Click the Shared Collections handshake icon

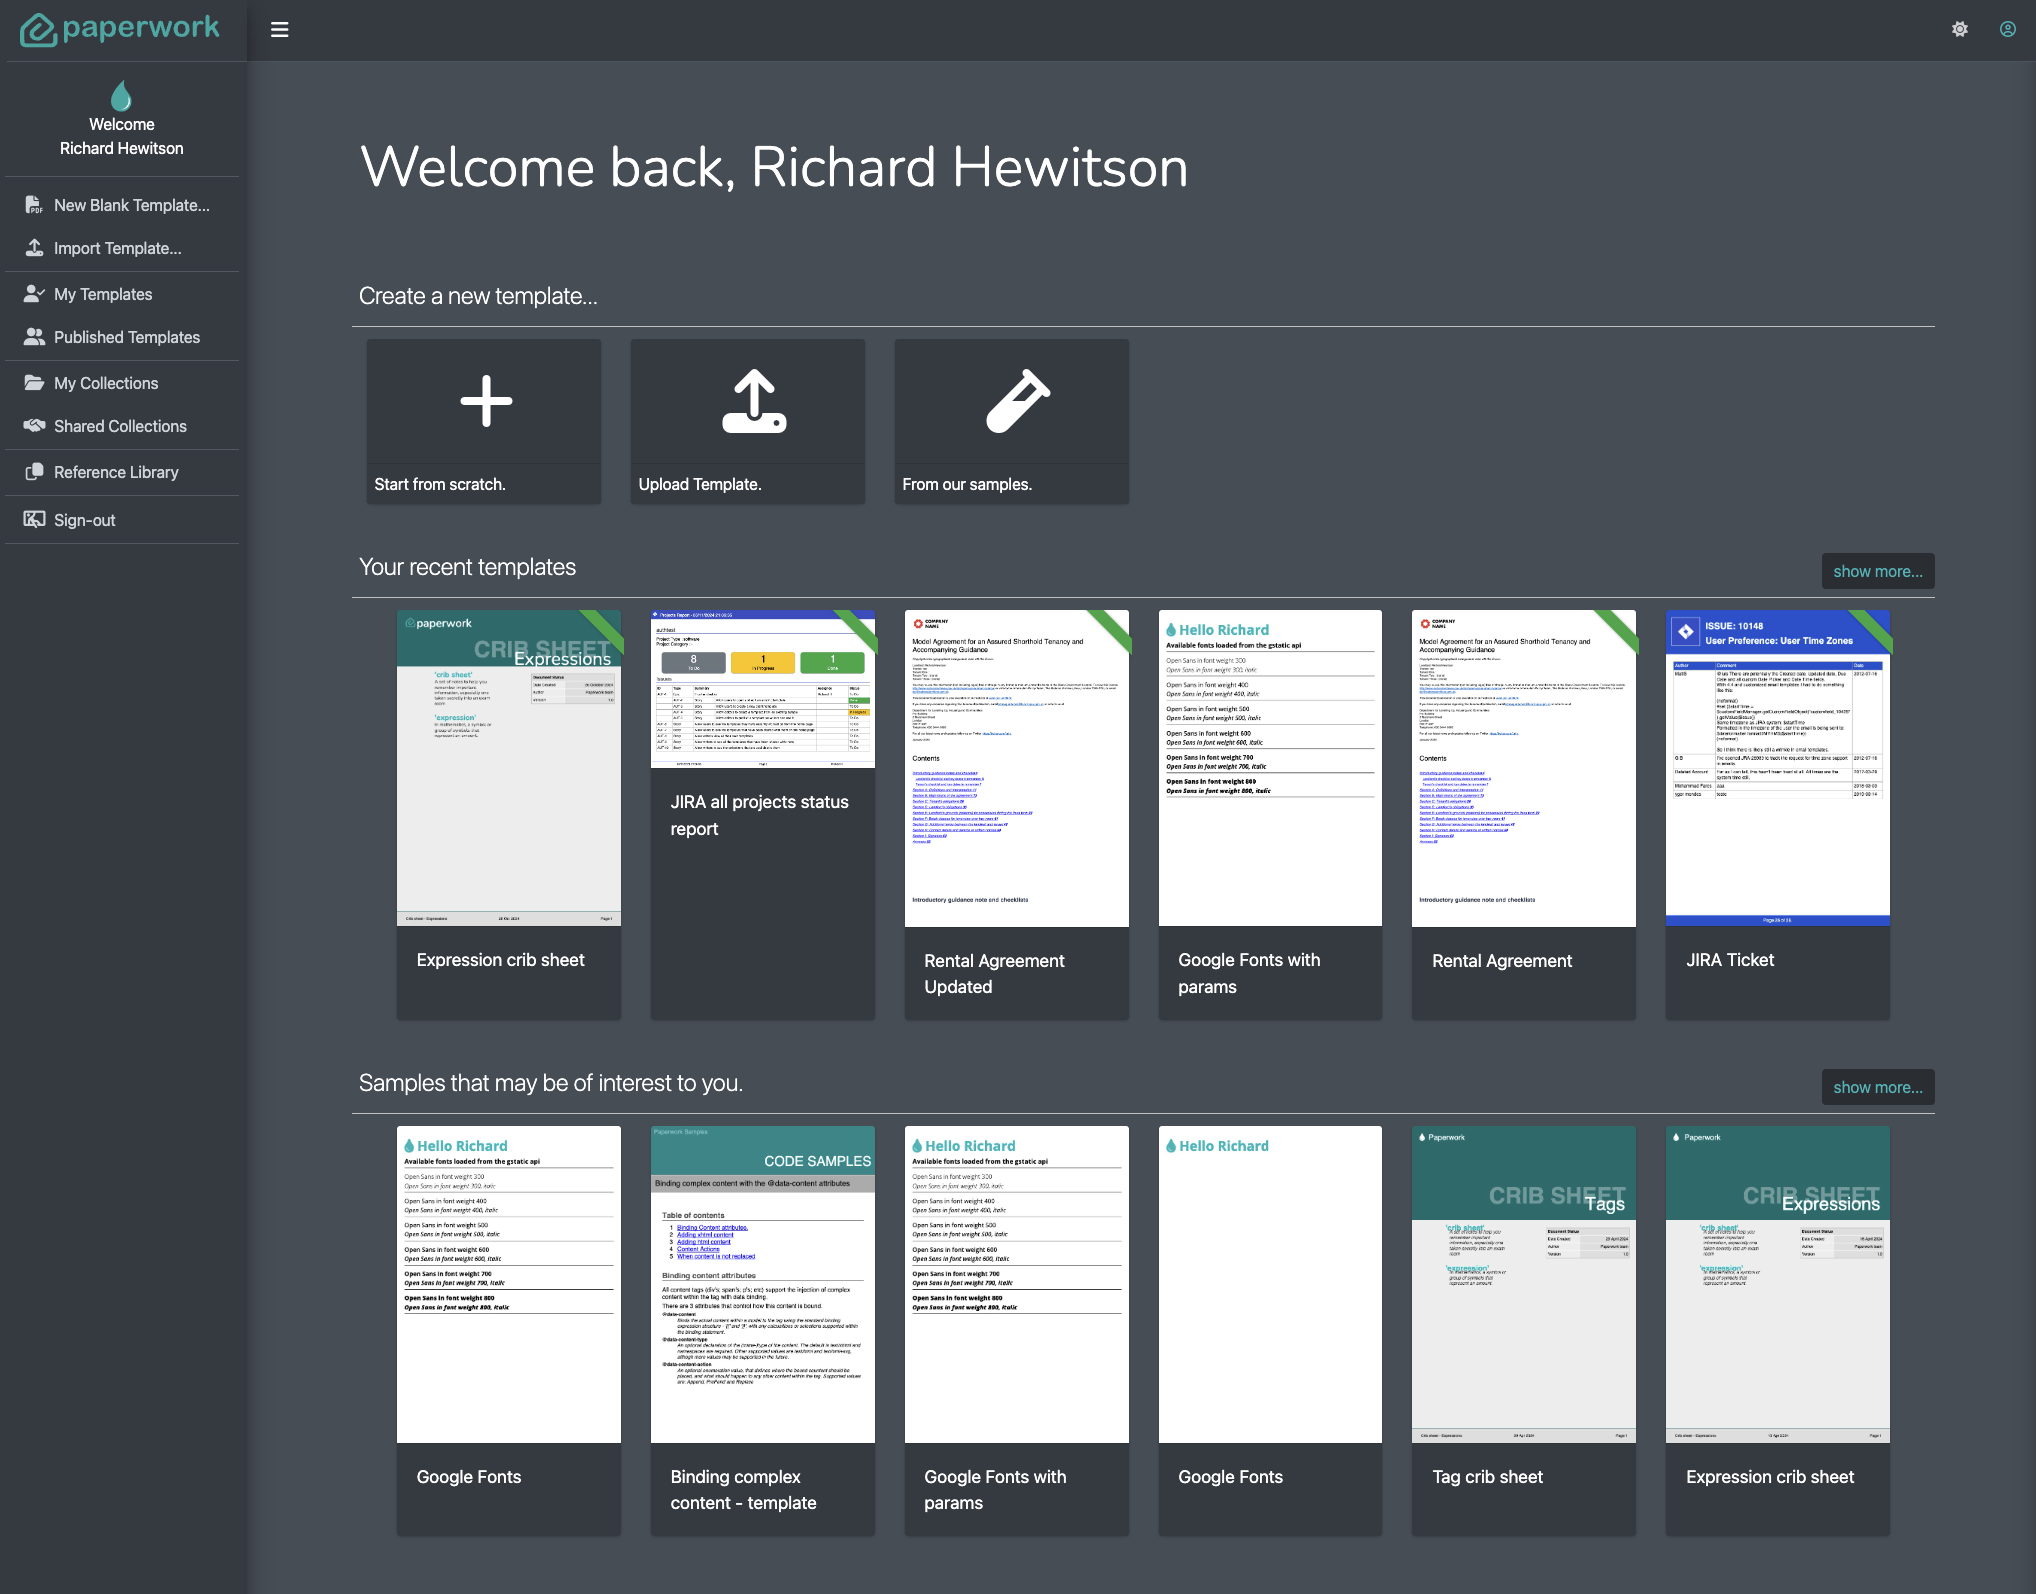click(x=34, y=426)
